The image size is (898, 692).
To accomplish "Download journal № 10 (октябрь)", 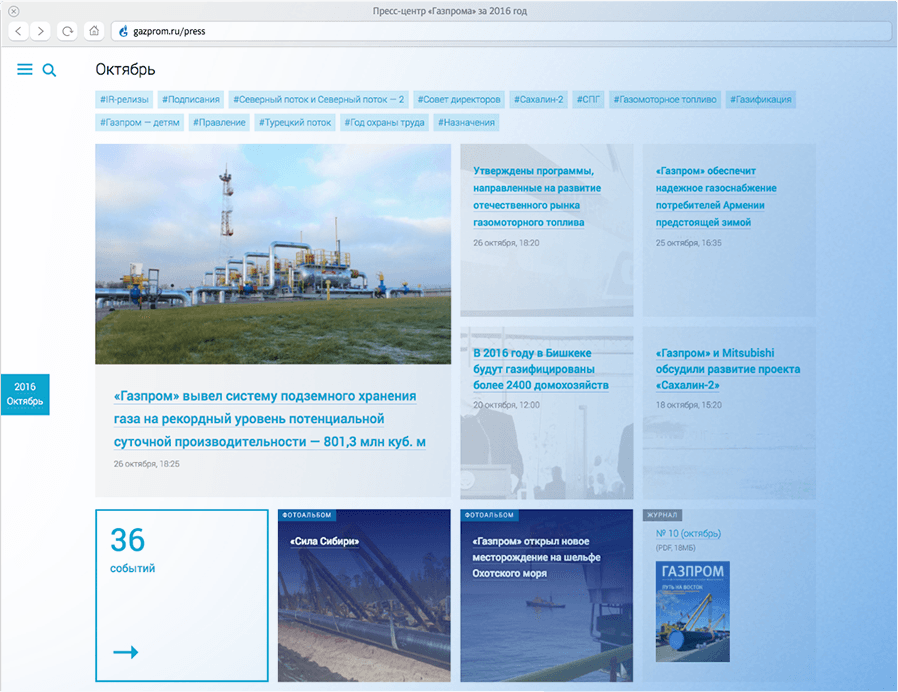I will pos(687,533).
